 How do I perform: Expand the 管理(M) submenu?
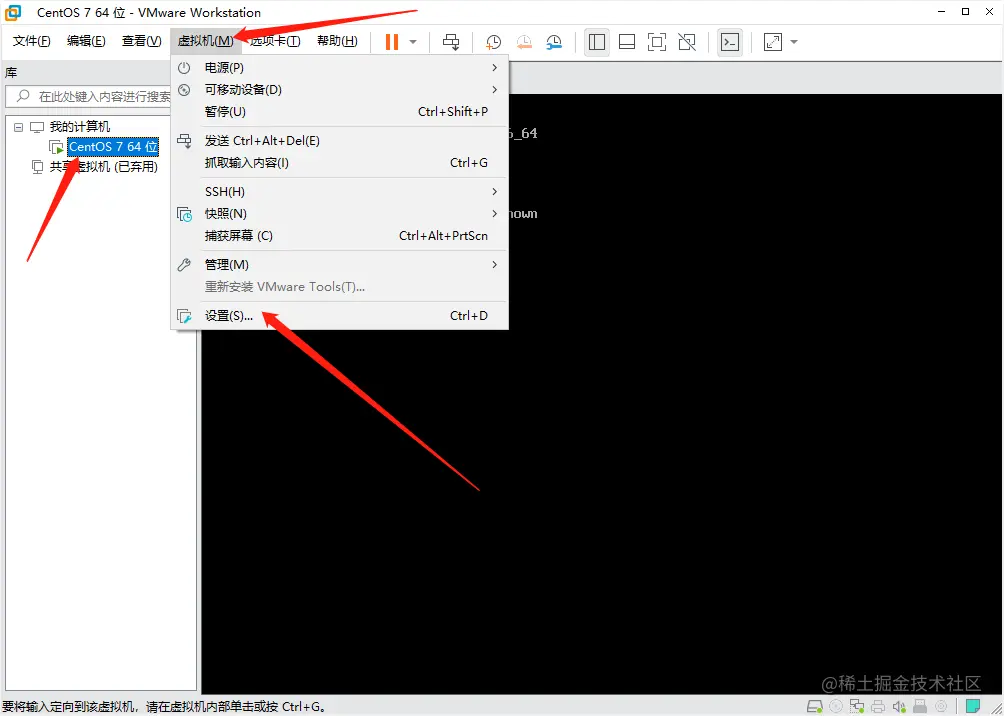[x=339, y=264]
